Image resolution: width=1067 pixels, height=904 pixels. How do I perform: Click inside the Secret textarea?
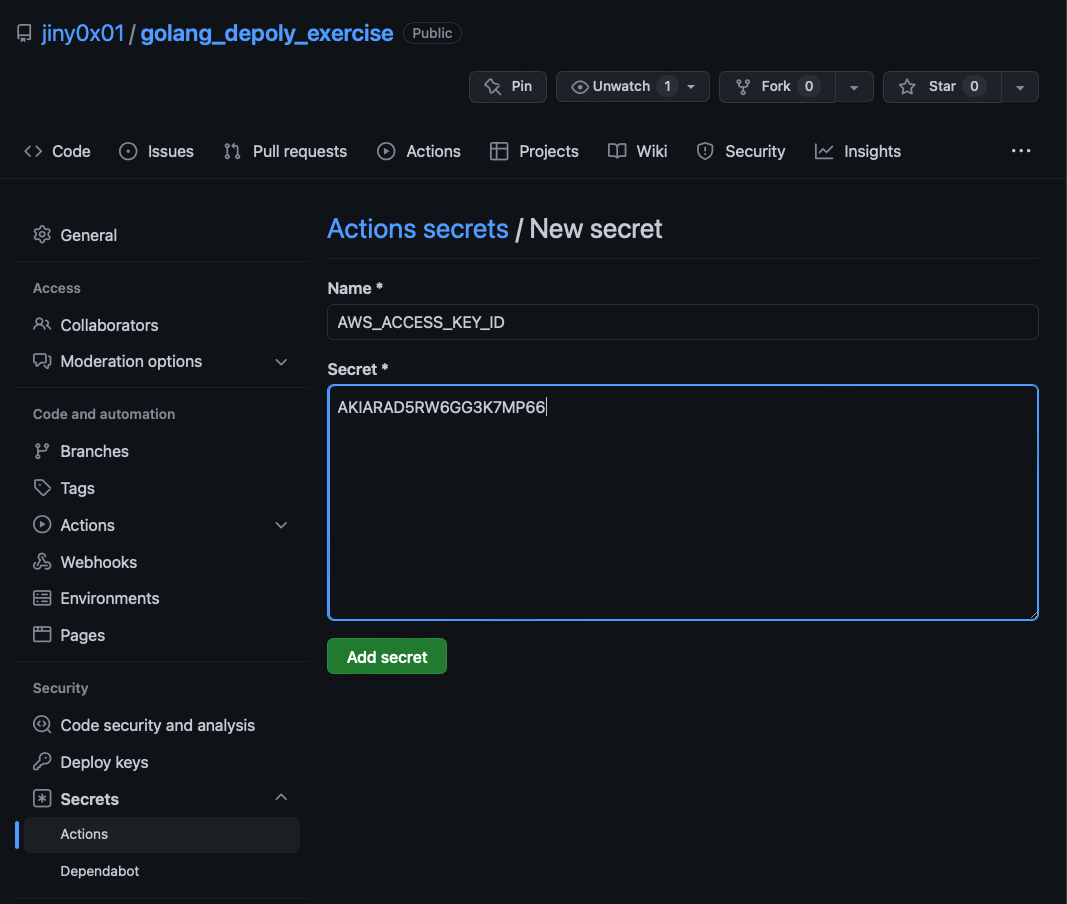pos(683,502)
